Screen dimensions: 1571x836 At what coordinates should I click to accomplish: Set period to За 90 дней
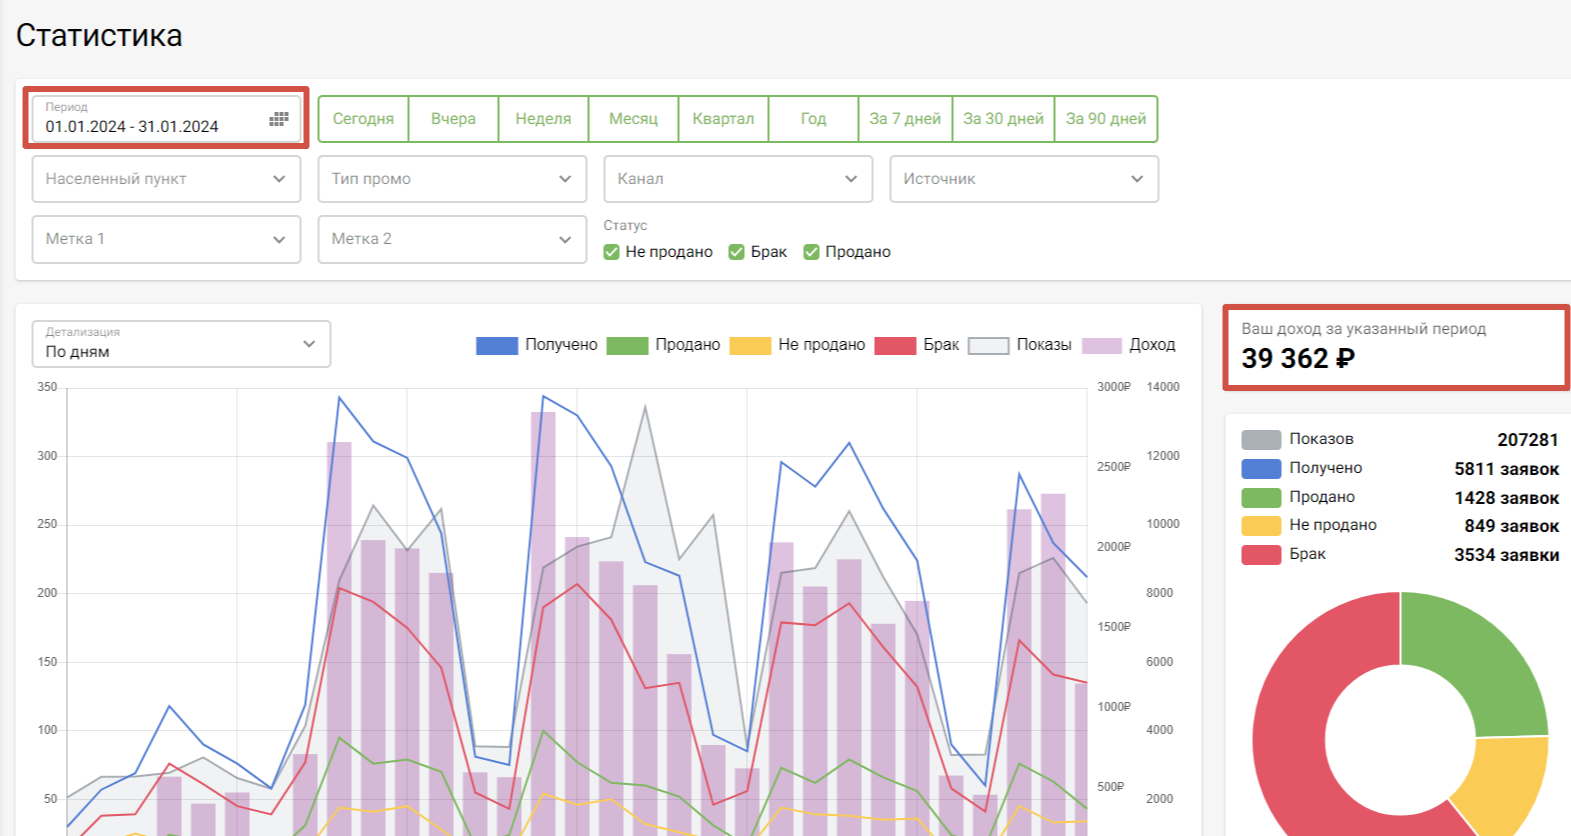pyautogui.click(x=1106, y=119)
